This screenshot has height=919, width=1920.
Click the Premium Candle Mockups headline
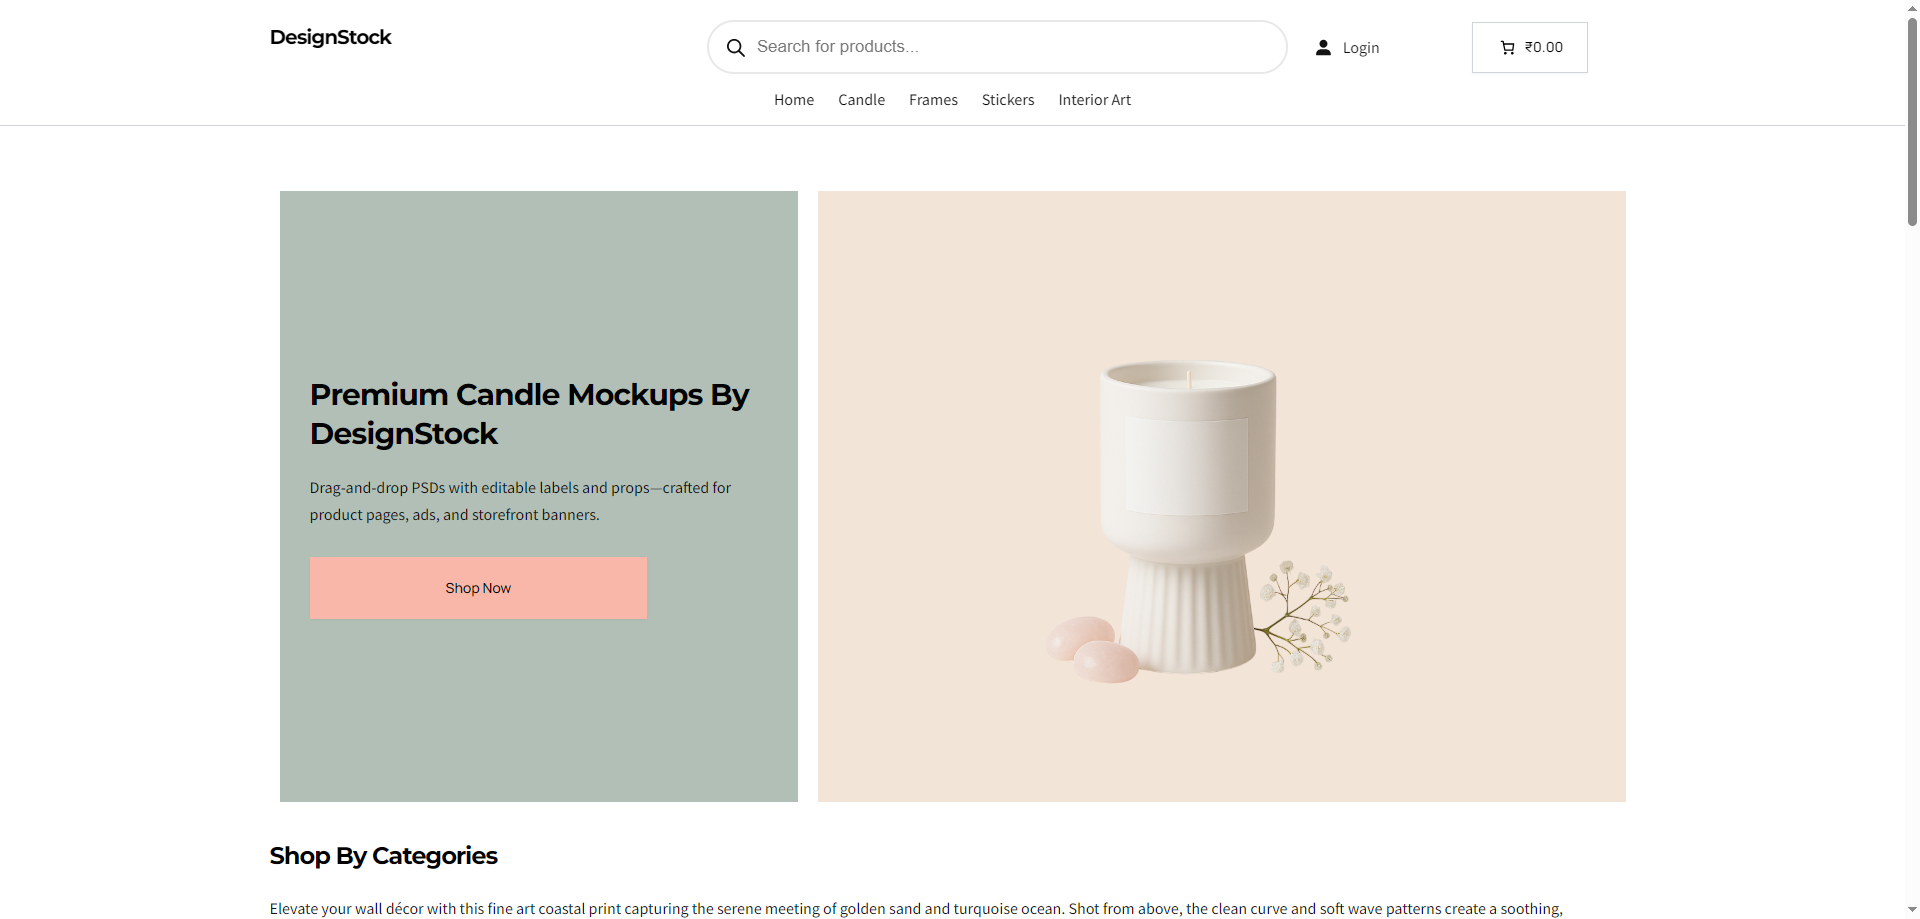(x=529, y=414)
